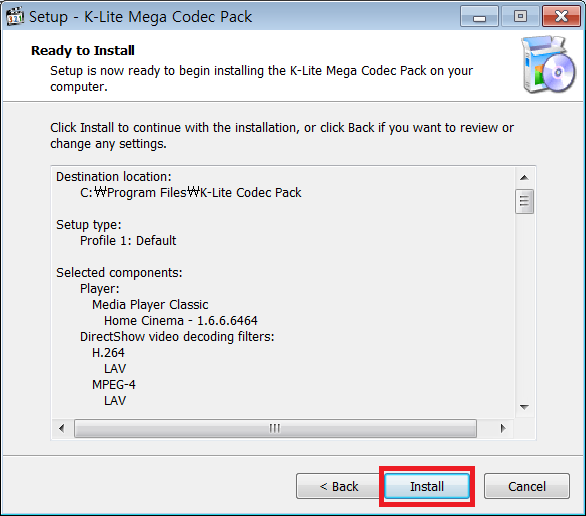Minimize the setup window
The height and width of the screenshot is (516, 586).
pyautogui.click(x=479, y=16)
